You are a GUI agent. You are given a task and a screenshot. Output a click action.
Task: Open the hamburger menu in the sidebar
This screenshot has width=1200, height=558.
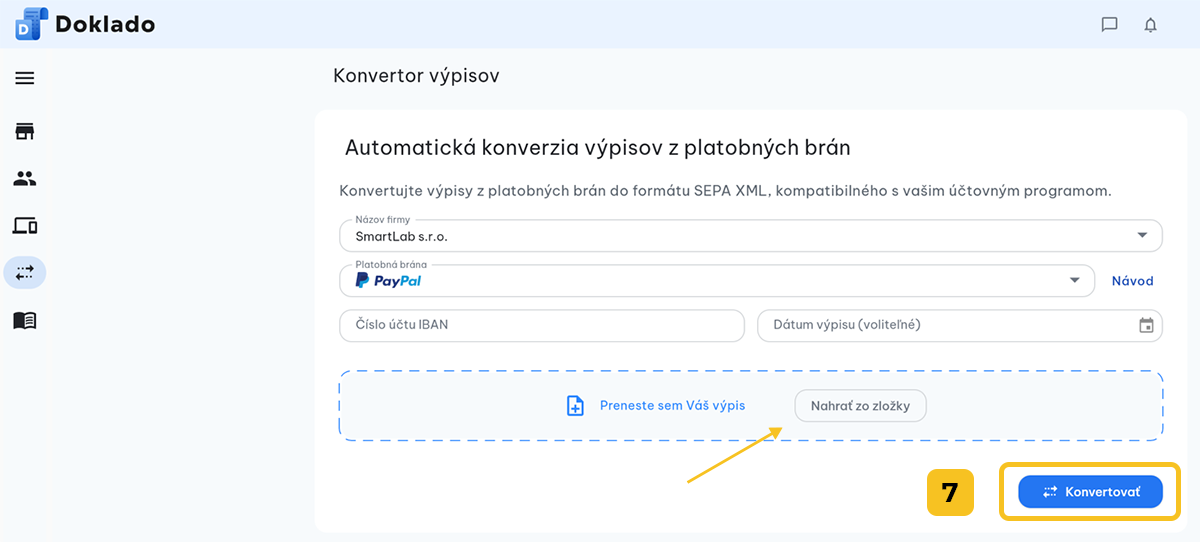click(x=25, y=78)
